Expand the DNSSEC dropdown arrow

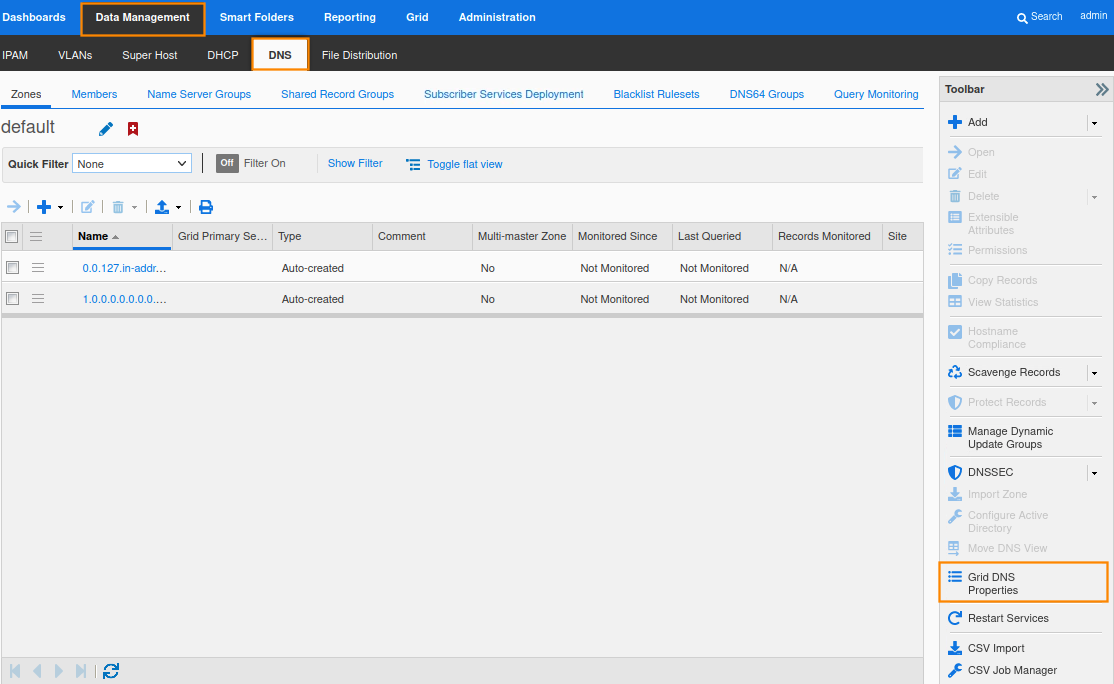[1094, 473]
